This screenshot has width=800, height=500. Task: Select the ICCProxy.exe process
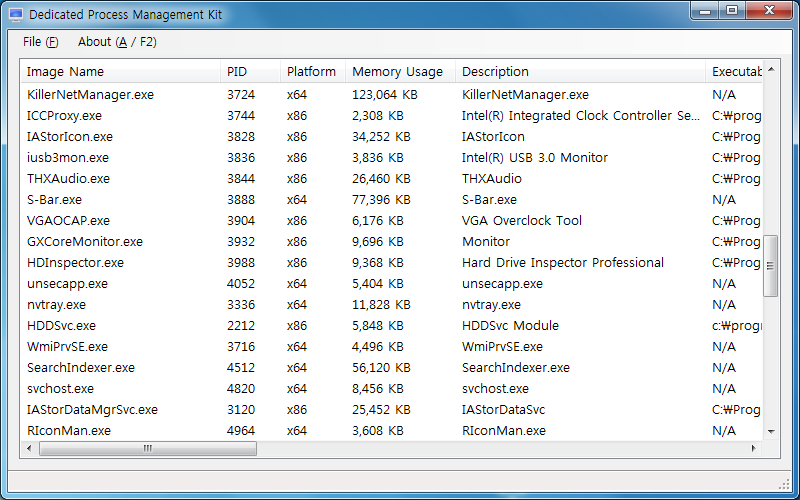tap(64, 116)
